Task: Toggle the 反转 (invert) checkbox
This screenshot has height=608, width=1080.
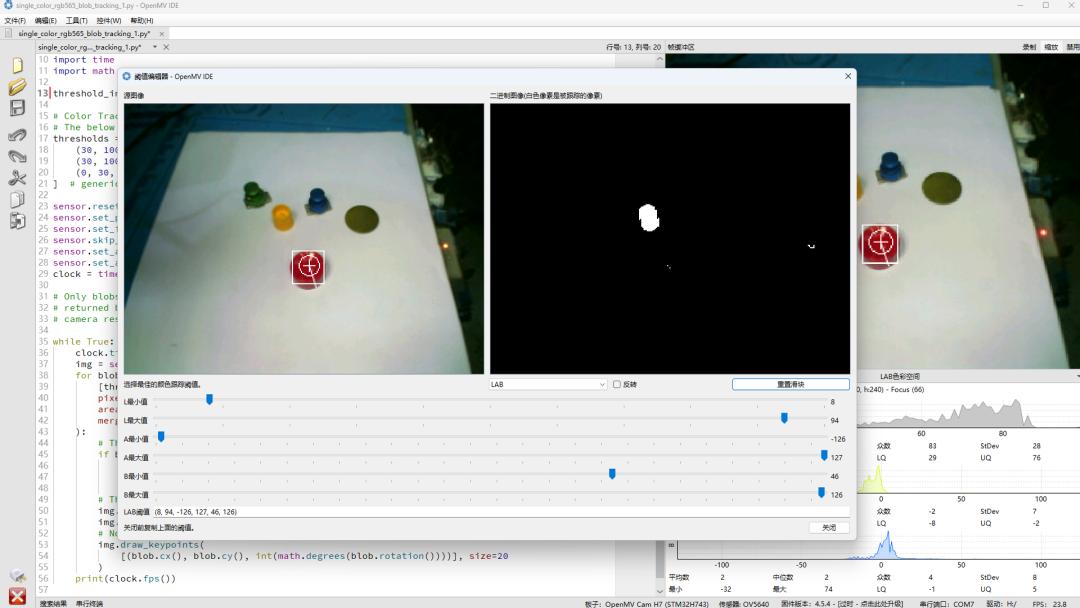Action: pyautogui.click(x=617, y=384)
